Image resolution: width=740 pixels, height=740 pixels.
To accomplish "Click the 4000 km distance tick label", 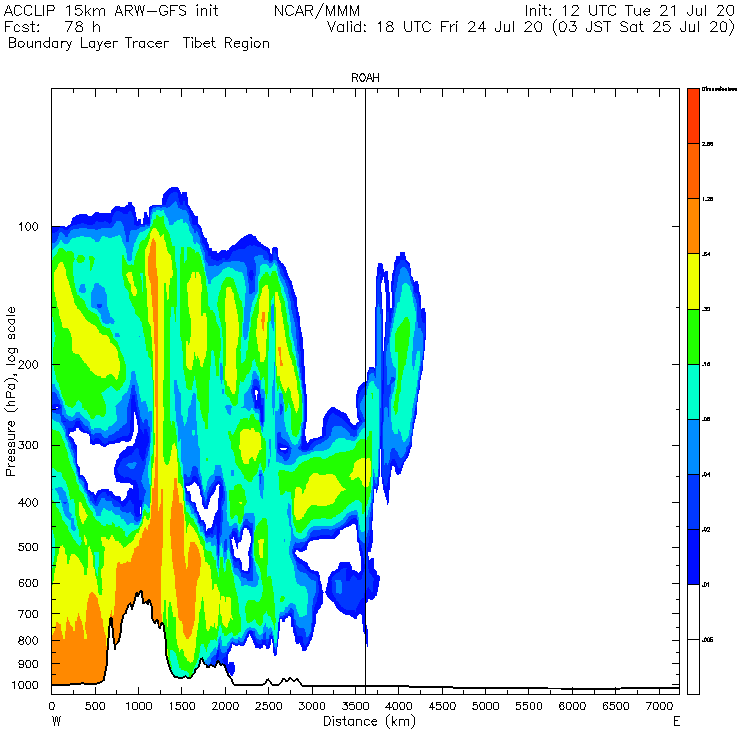I will click(x=399, y=706).
